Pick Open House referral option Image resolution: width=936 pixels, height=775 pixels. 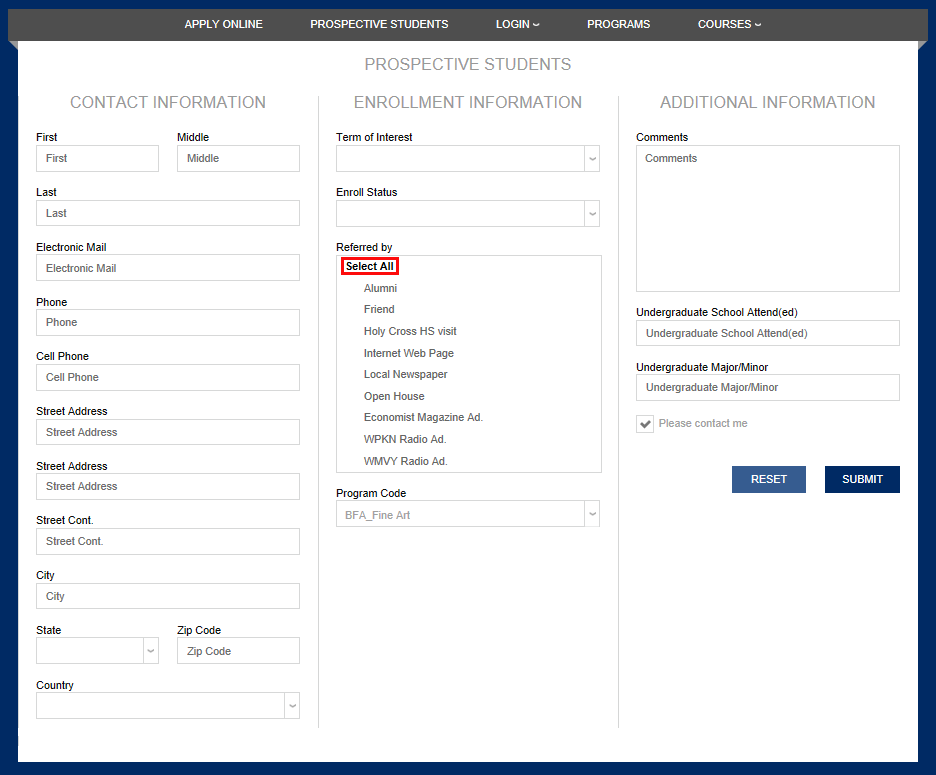pyautogui.click(x=394, y=396)
